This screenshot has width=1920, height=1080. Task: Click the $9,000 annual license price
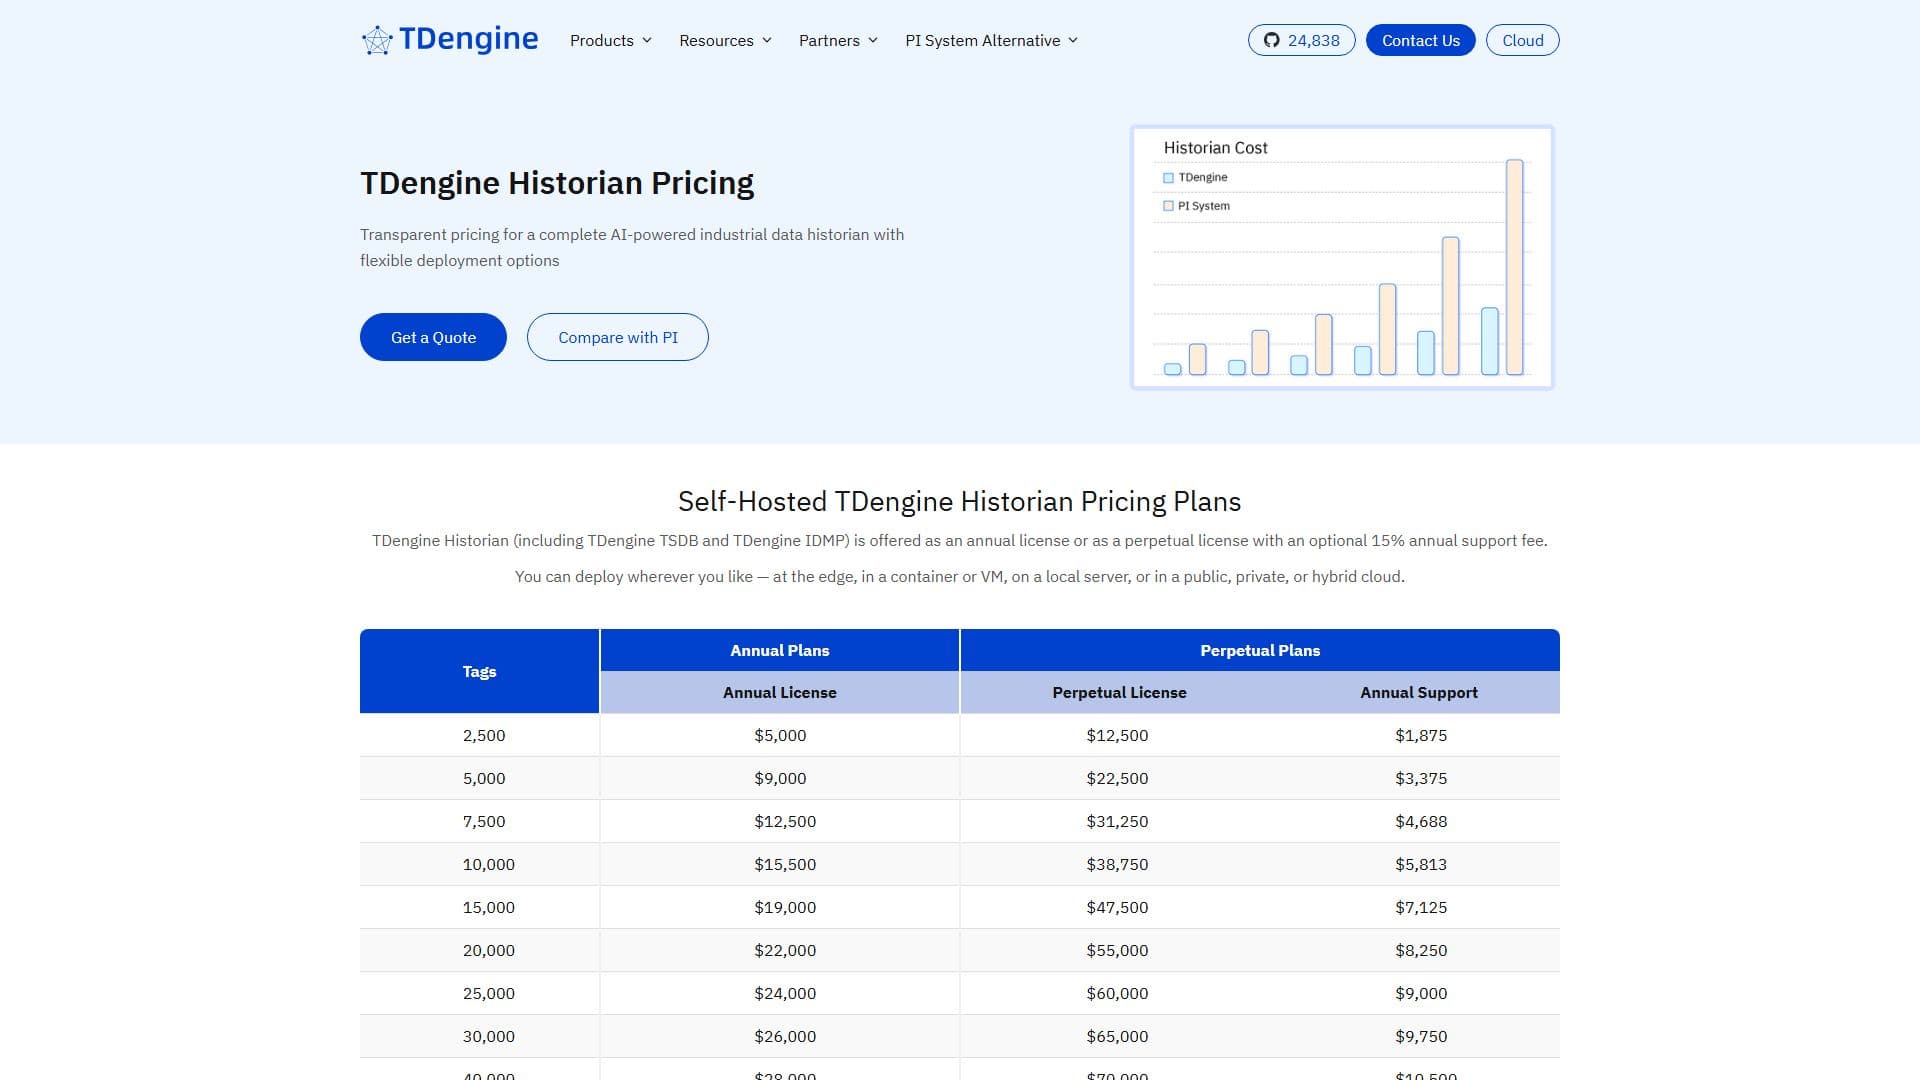[780, 778]
